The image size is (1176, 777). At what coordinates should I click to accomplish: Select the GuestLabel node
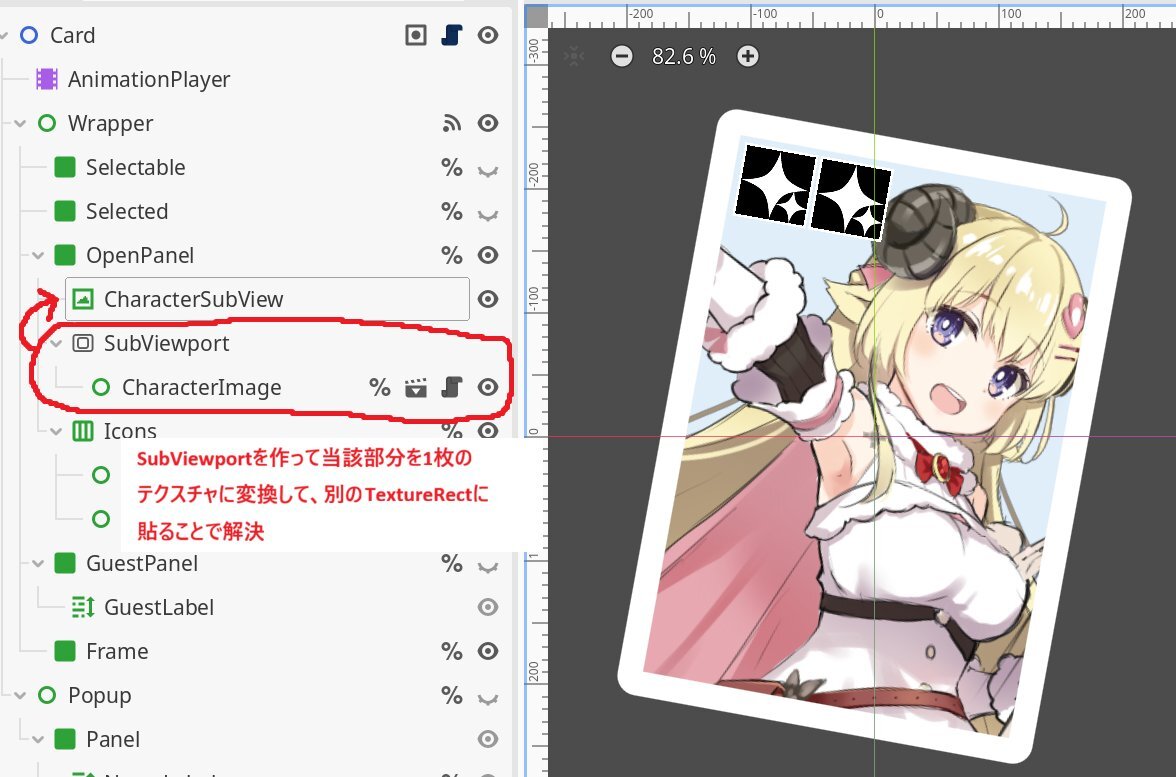tap(159, 608)
